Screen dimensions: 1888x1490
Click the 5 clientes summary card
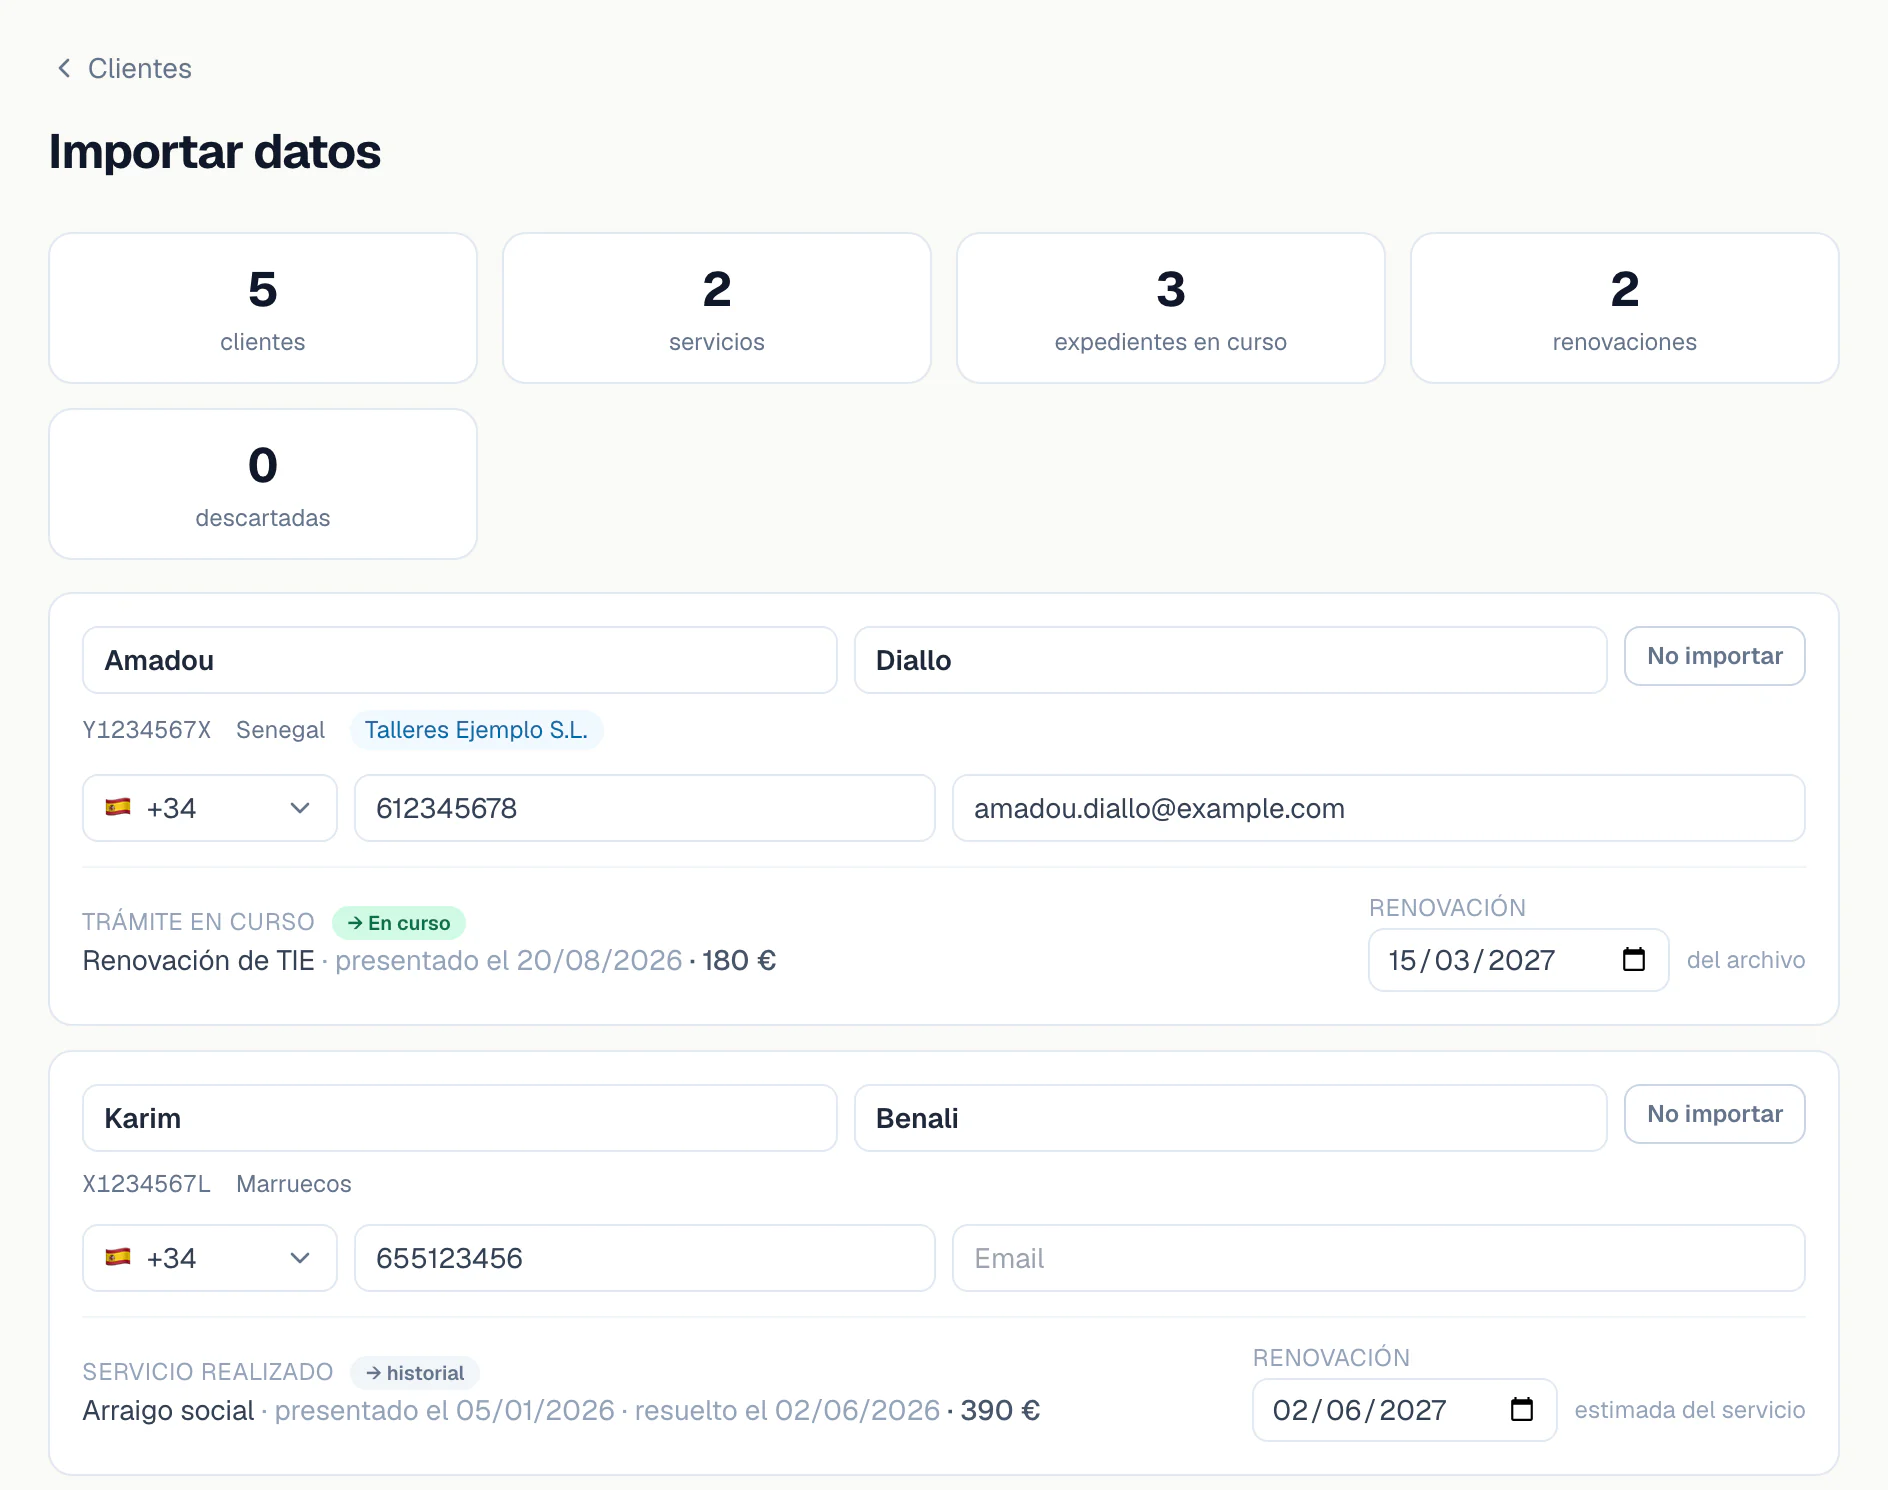(x=263, y=308)
